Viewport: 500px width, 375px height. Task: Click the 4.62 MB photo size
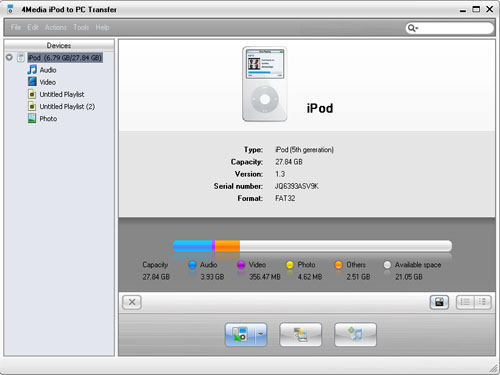point(310,277)
